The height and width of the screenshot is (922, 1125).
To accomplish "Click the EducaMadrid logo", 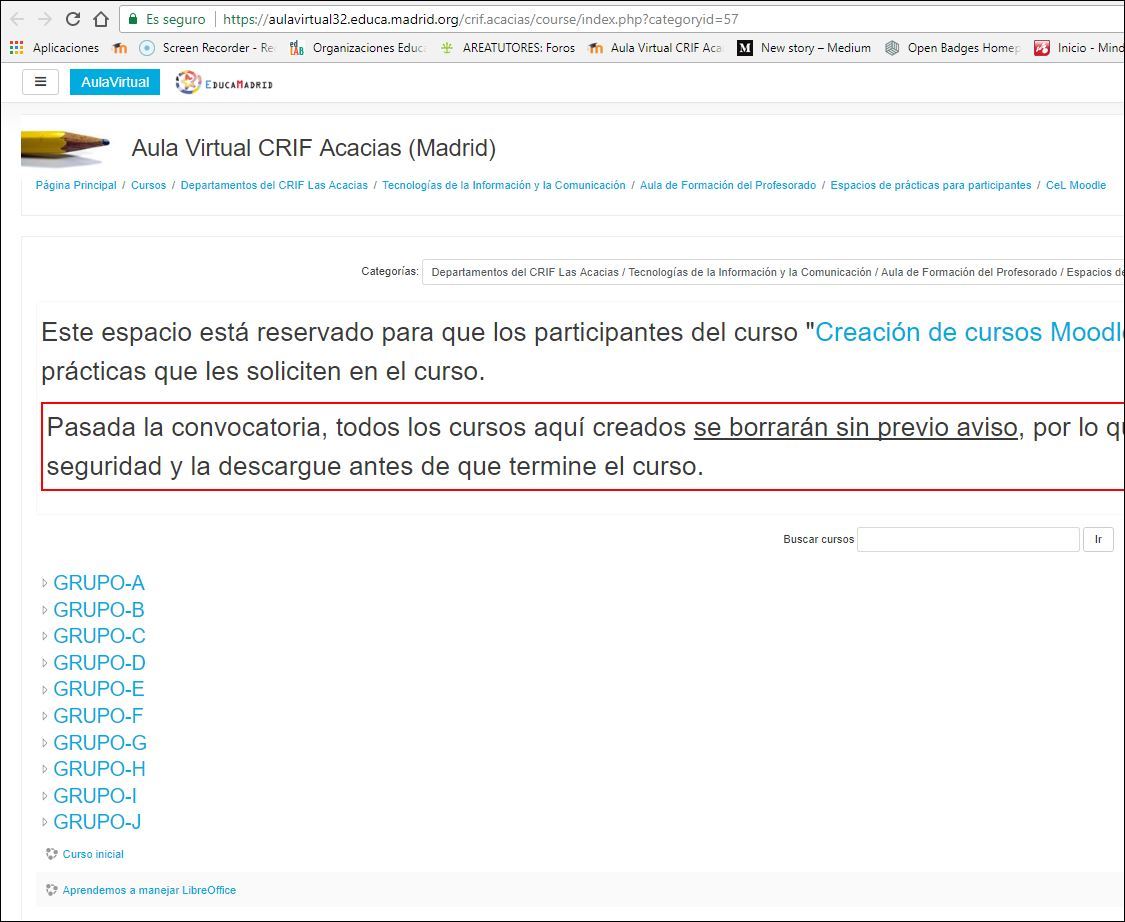I will 225,83.
